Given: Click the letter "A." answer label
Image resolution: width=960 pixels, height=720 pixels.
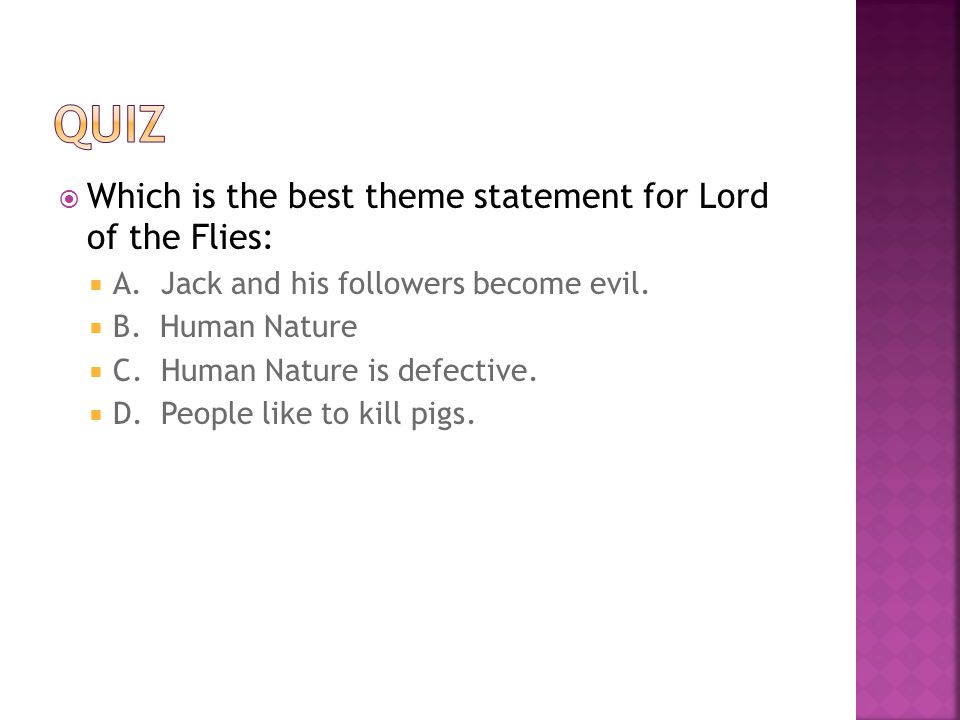Looking at the screenshot, I should [126, 284].
